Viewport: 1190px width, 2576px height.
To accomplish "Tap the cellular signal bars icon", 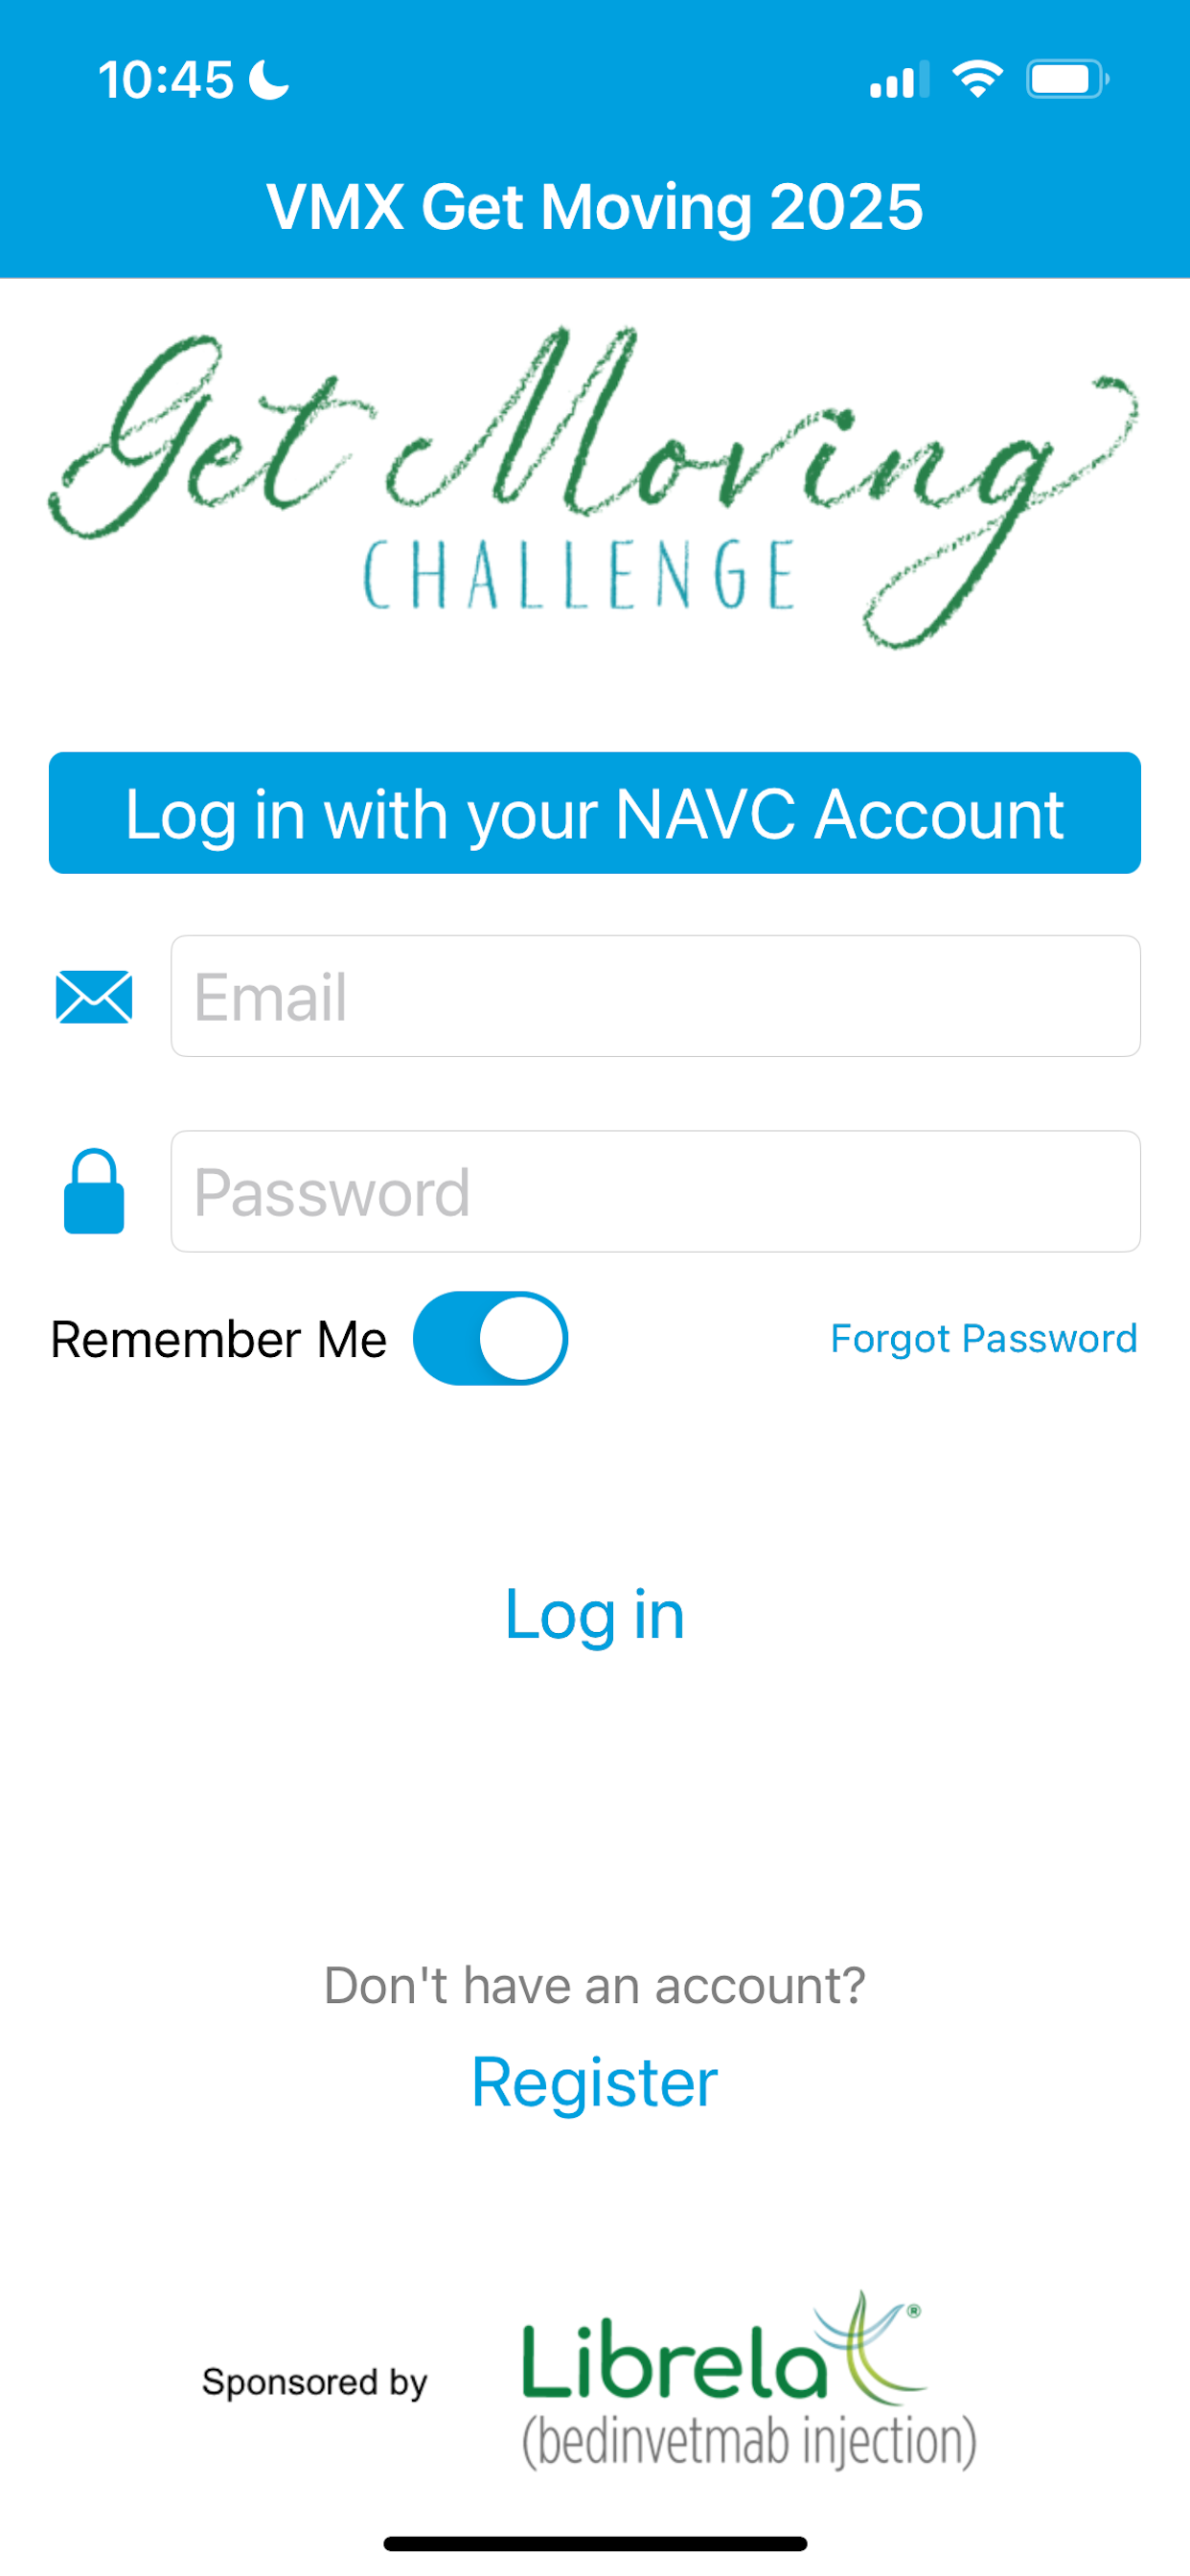I will (899, 80).
